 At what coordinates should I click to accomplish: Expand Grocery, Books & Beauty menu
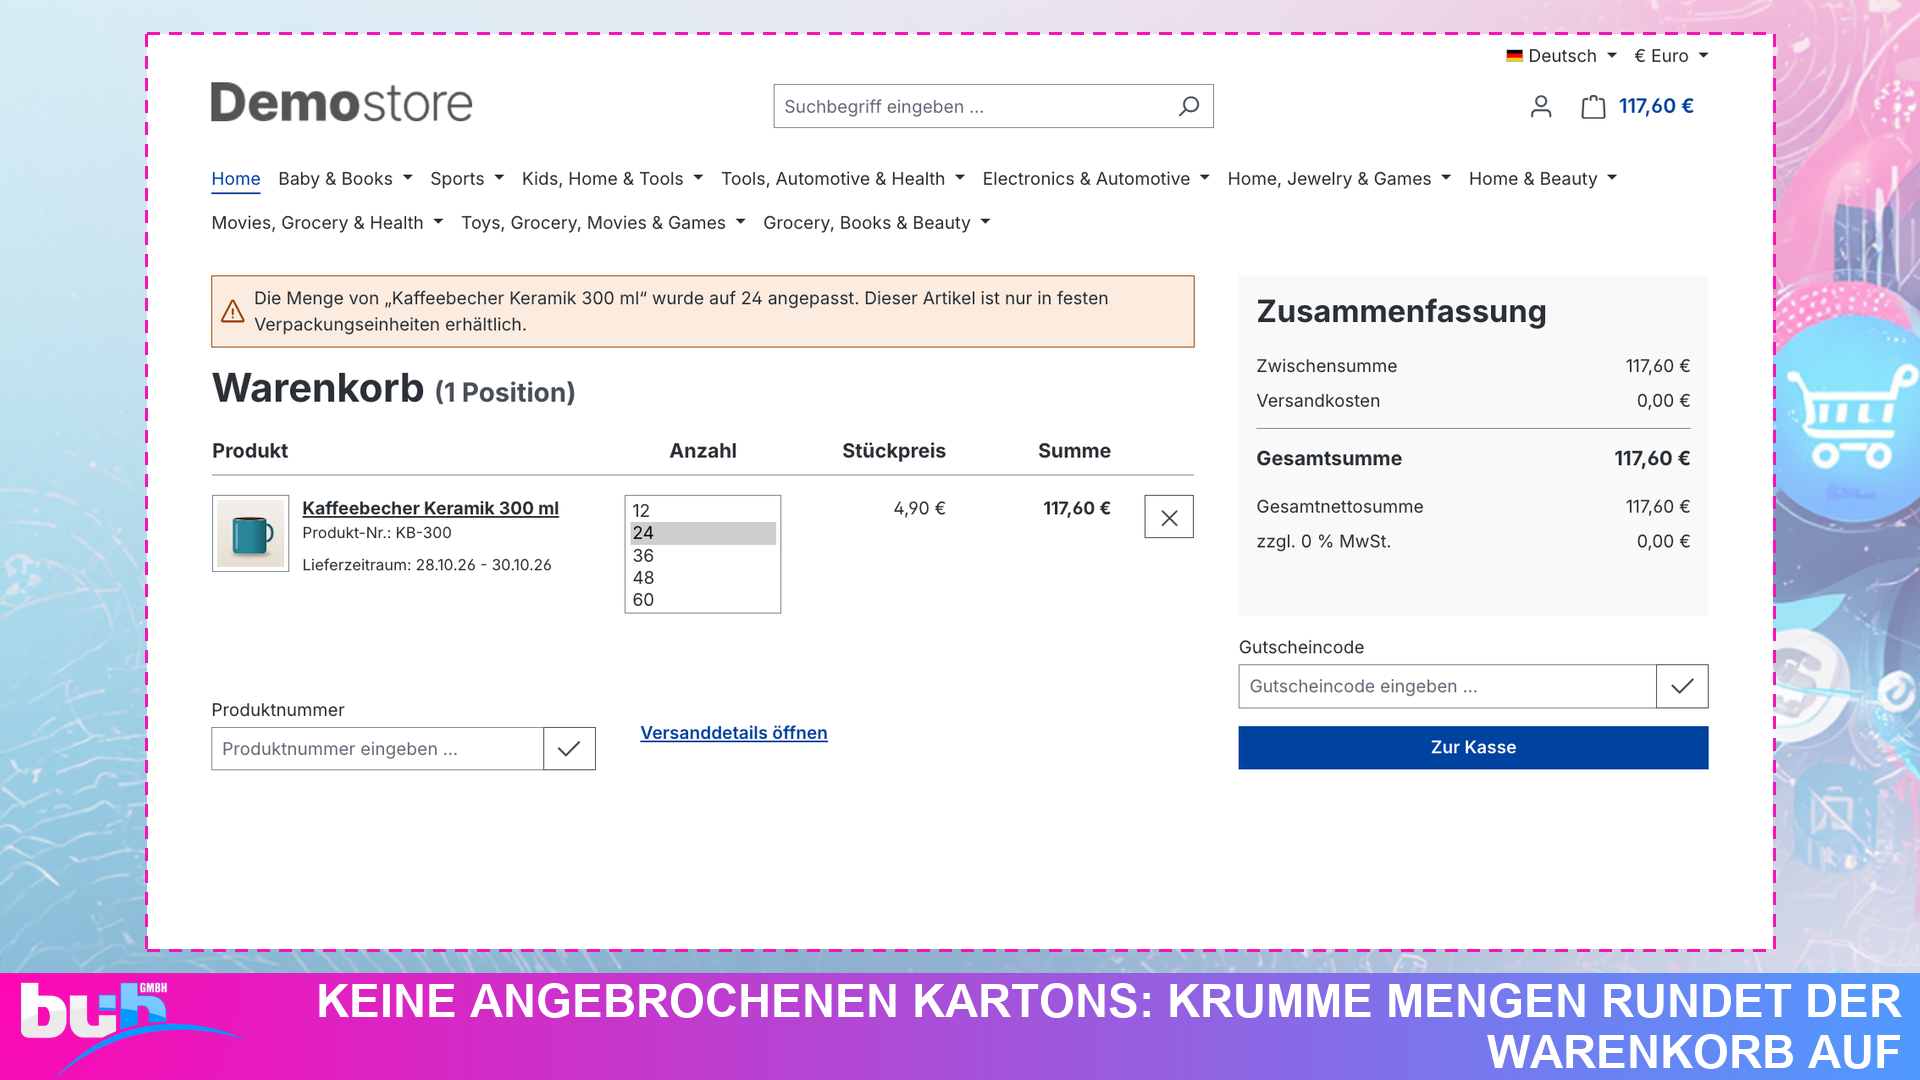coord(876,223)
